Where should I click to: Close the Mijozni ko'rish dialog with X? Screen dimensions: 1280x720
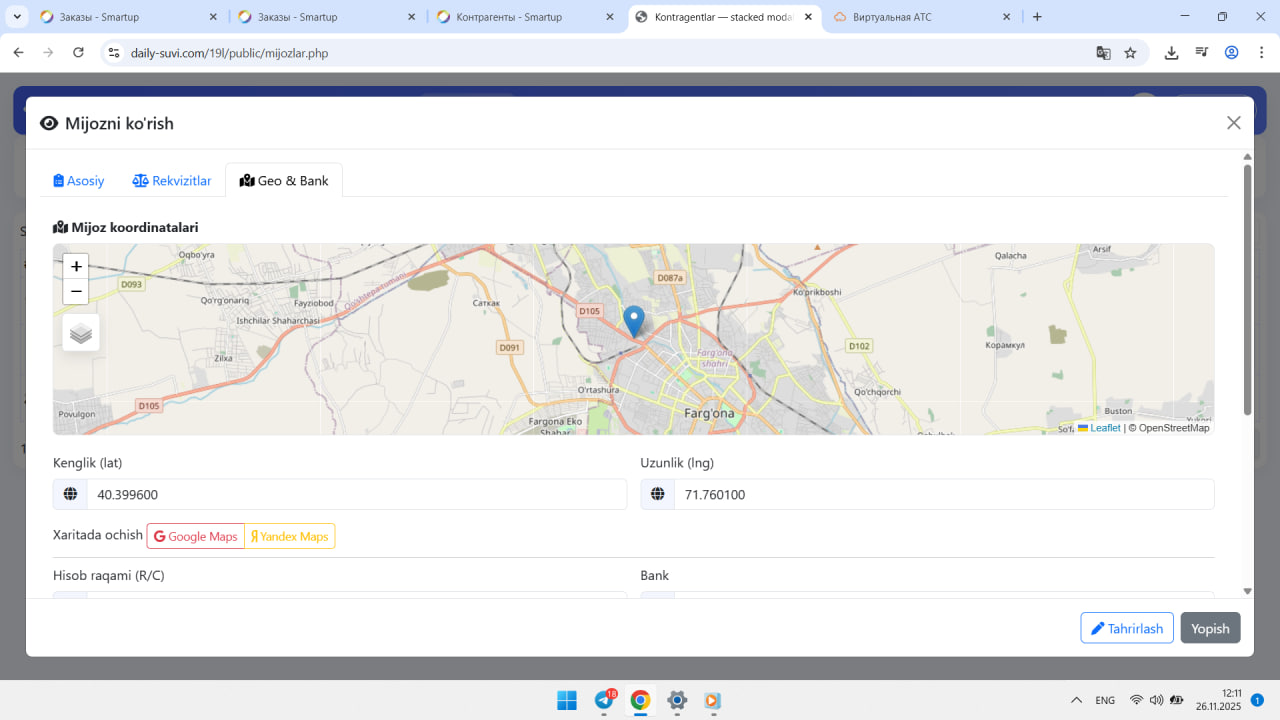point(1233,123)
